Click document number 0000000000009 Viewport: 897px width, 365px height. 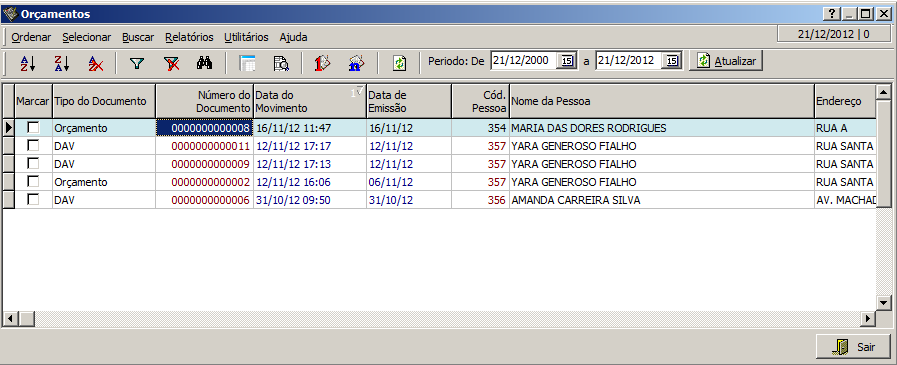(204, 164)
